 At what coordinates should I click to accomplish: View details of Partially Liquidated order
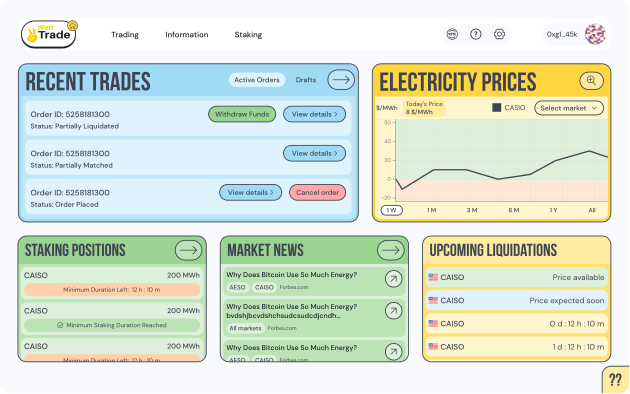point(314,114)
